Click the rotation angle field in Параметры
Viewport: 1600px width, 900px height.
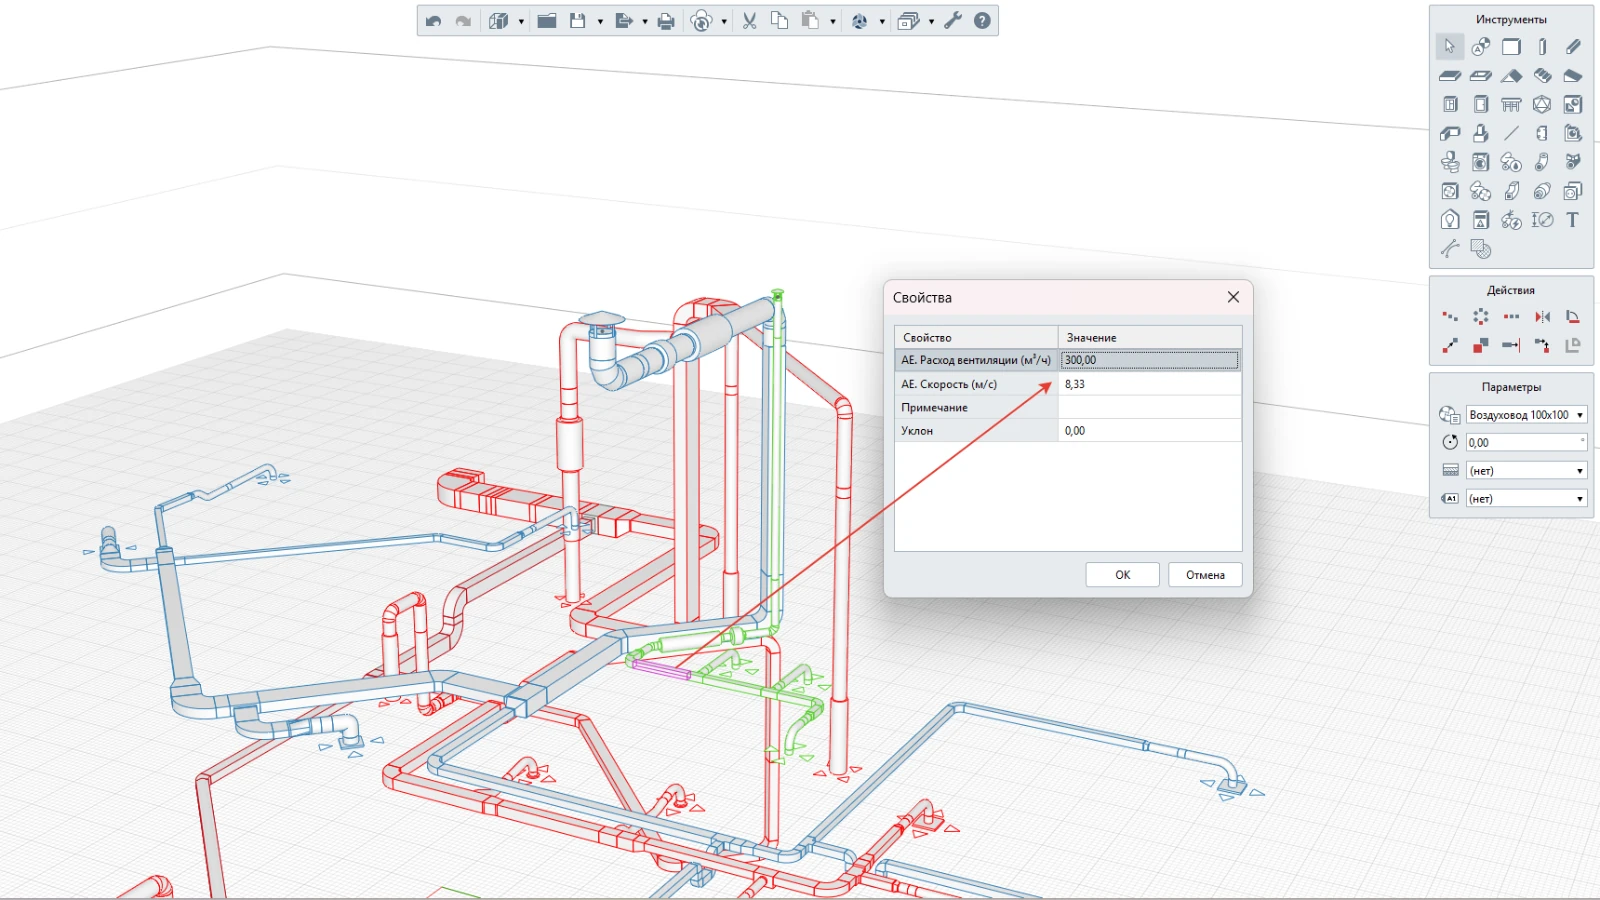point(1523,443)
